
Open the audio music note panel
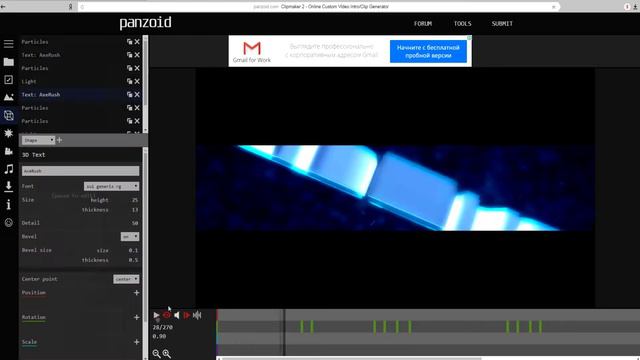coord(9,169)
